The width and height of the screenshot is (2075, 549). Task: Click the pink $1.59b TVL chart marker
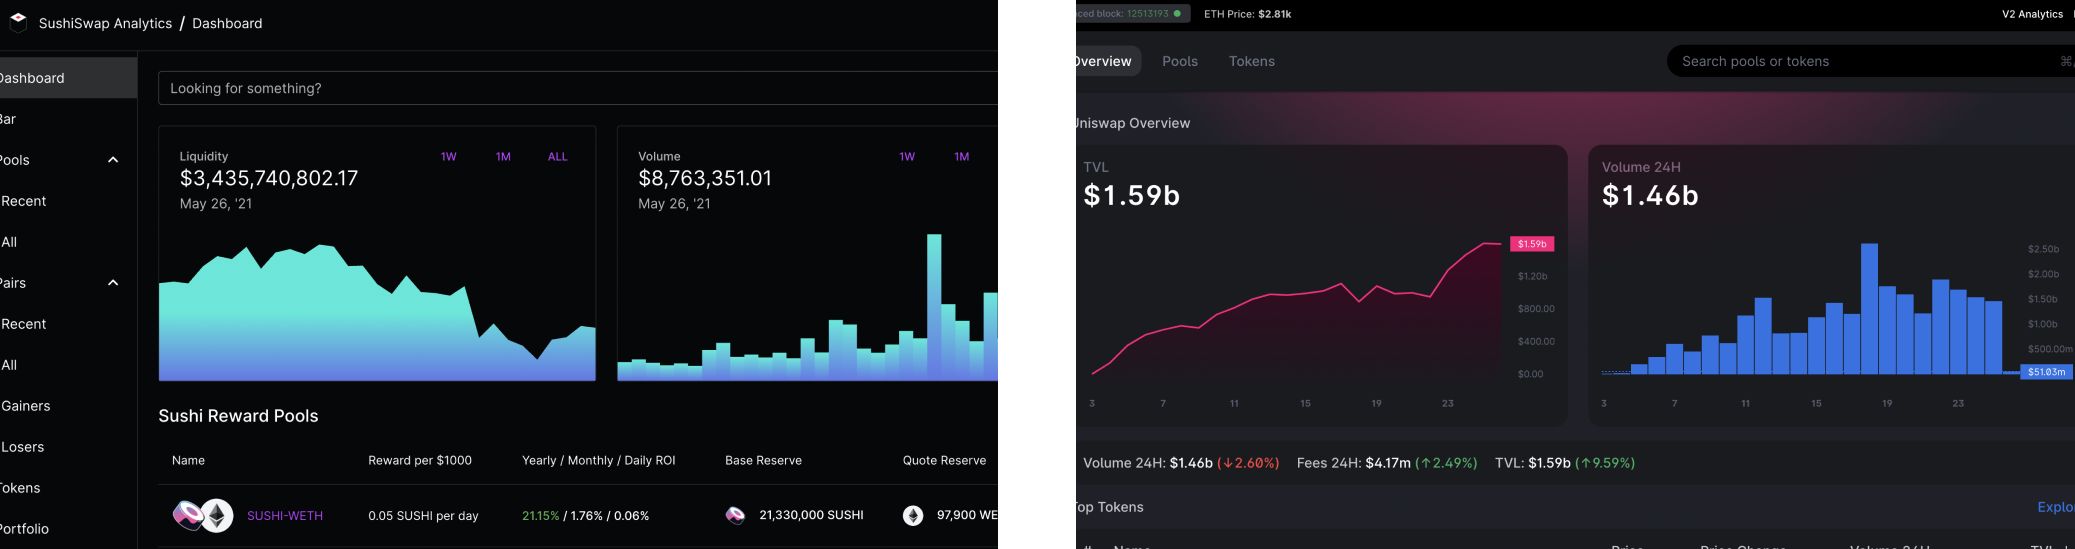1531,244
